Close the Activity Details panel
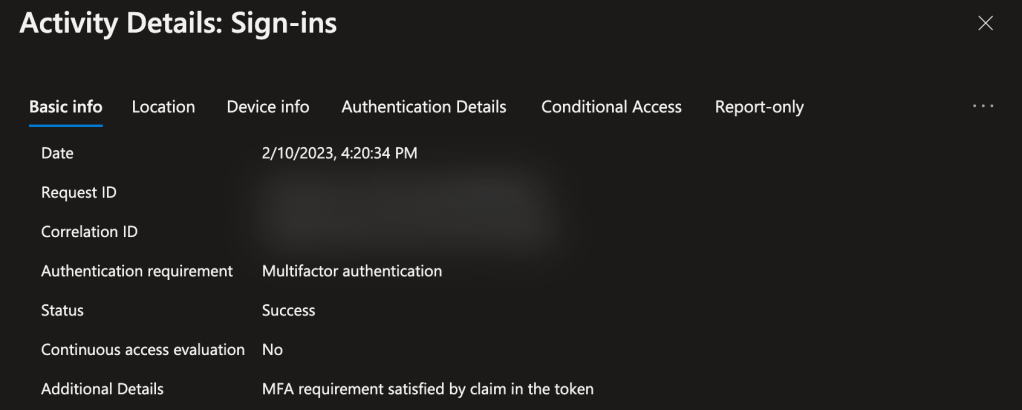The height and width of the screenshot is (410, 1022). (x=985, y=24)
